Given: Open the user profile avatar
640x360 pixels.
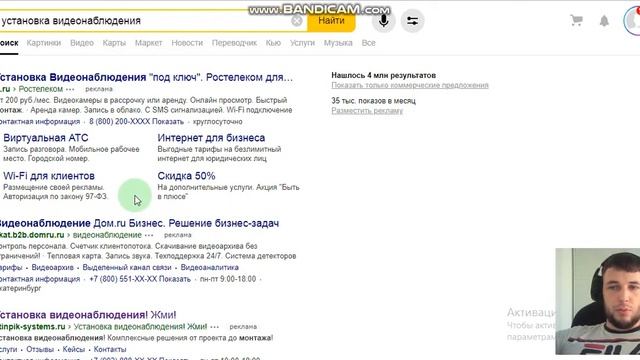Looking at the screenshot, I should coord(632,20).
